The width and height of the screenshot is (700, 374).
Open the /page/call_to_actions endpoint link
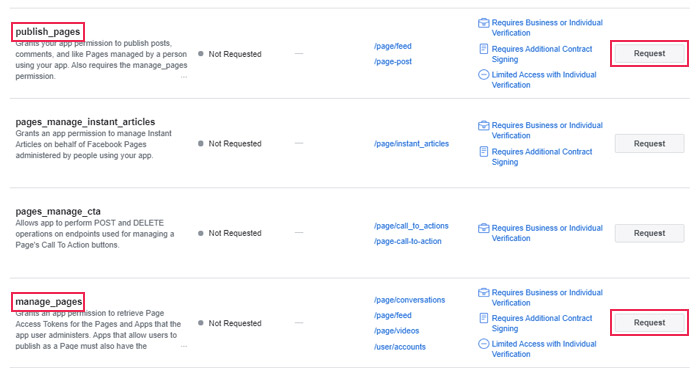[x=411, y=226]
